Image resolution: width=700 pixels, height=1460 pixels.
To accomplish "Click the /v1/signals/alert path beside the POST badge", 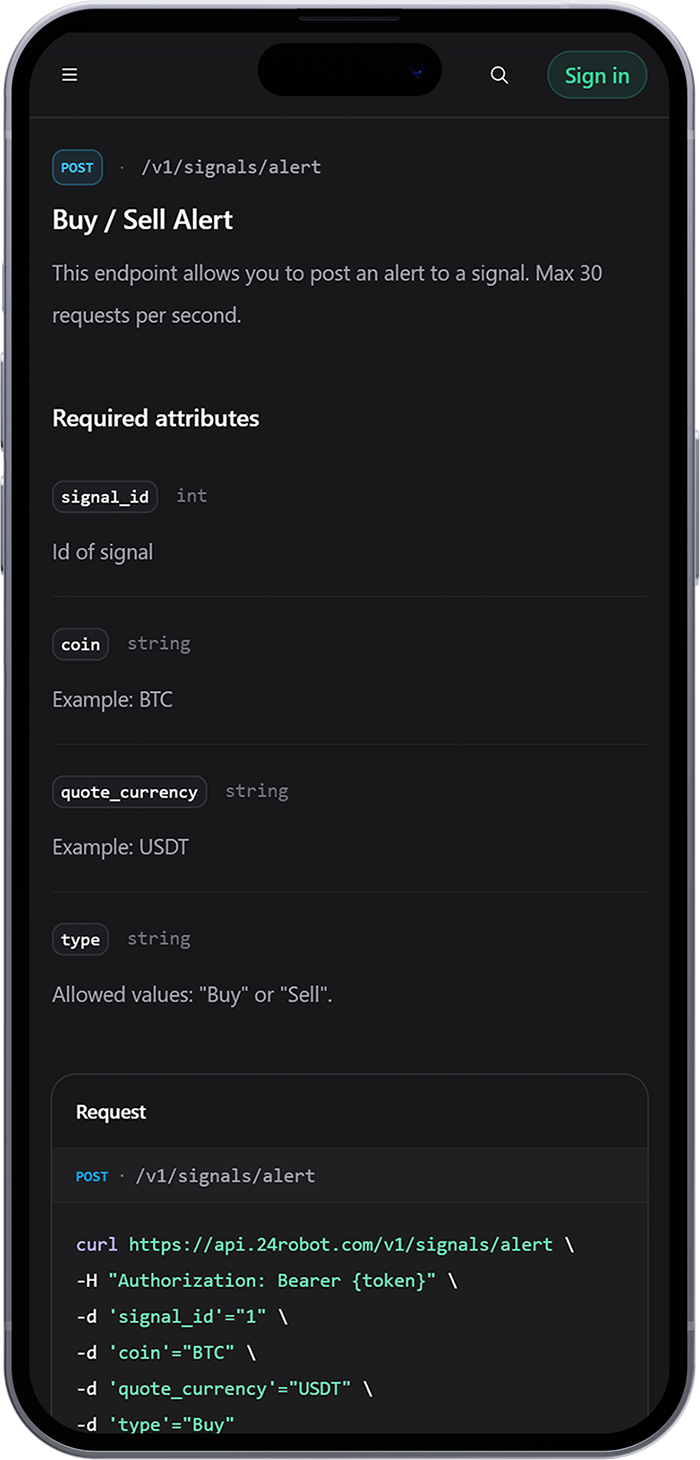I will [231, 167].
